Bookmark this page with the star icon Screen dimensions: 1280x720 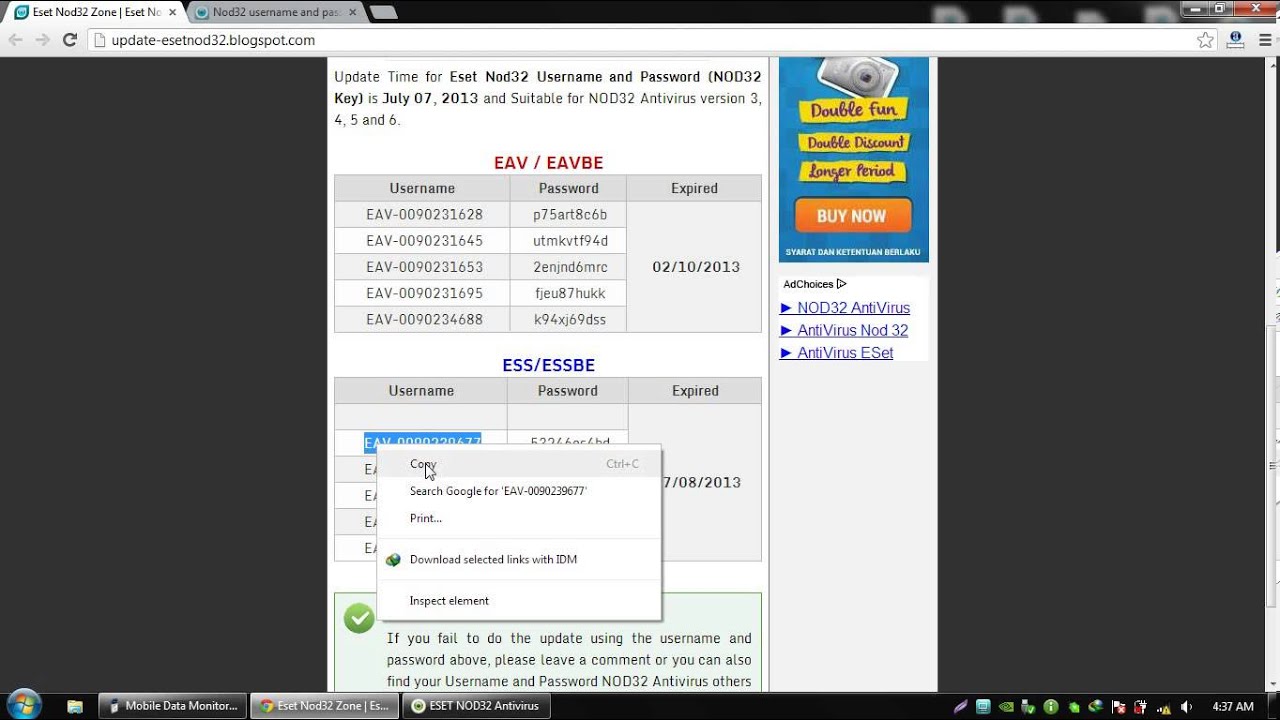[1205, 40]
